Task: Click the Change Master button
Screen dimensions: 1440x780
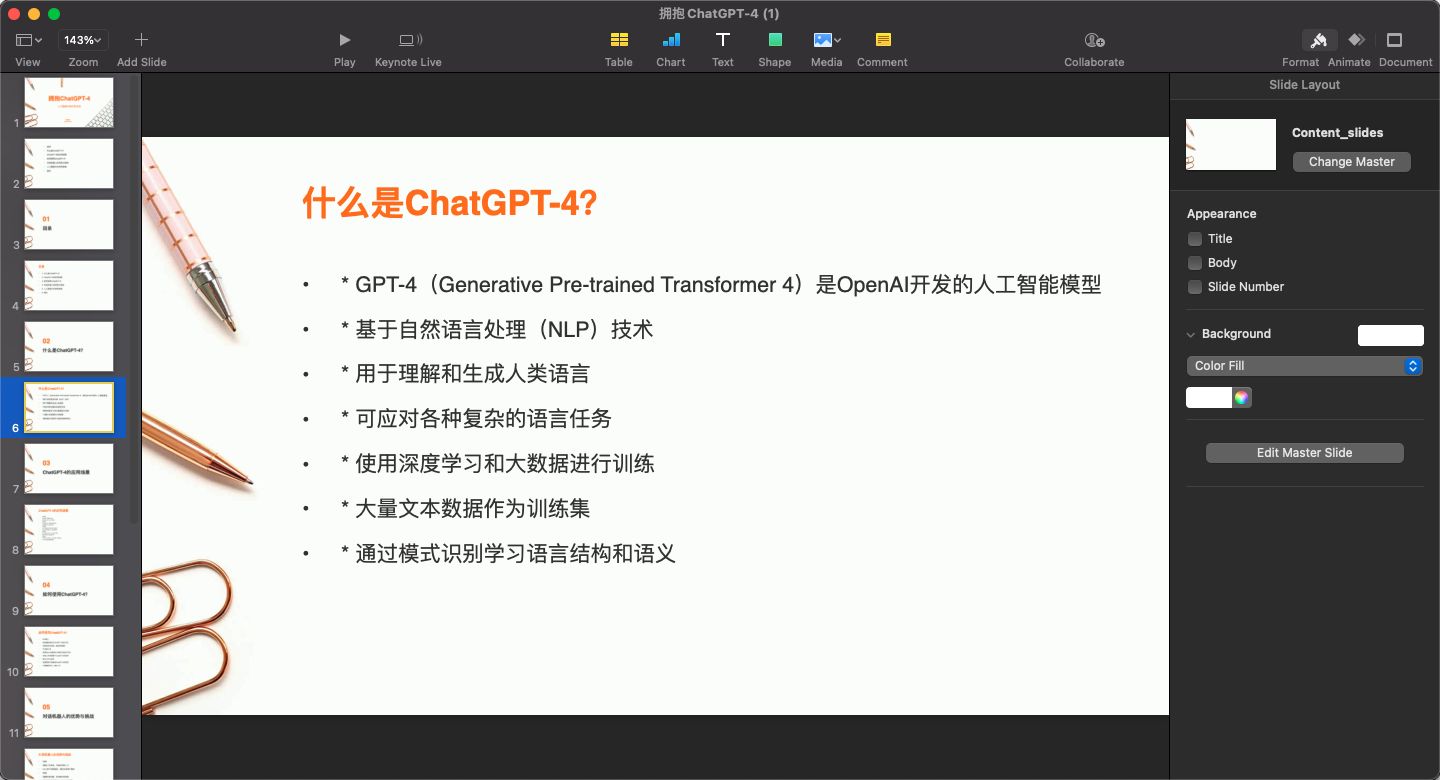Action: (x=1351, y=161)
